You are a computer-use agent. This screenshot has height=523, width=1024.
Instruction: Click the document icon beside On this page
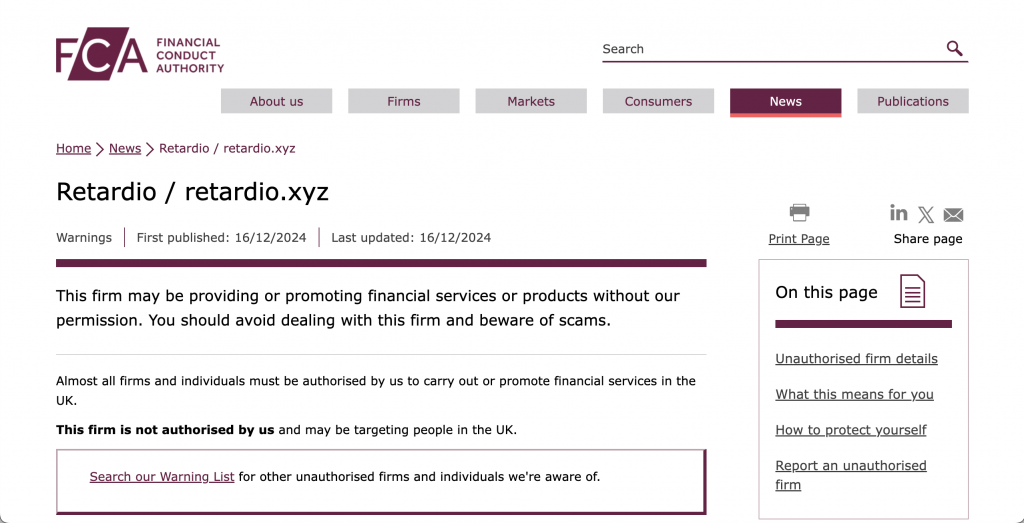click(912, 291)
